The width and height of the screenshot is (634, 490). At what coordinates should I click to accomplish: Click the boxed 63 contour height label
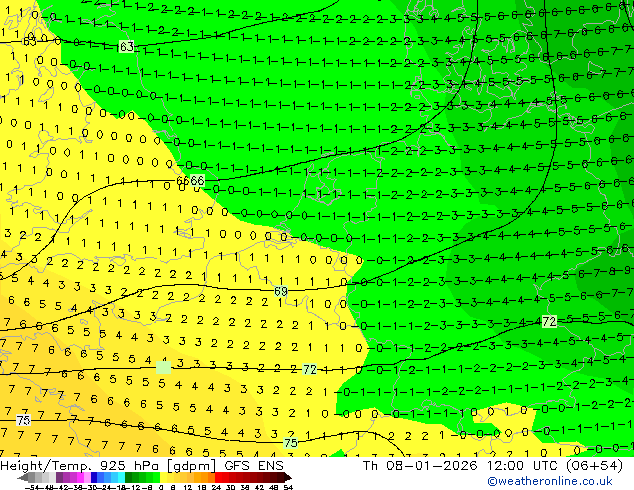click(127, 46)
